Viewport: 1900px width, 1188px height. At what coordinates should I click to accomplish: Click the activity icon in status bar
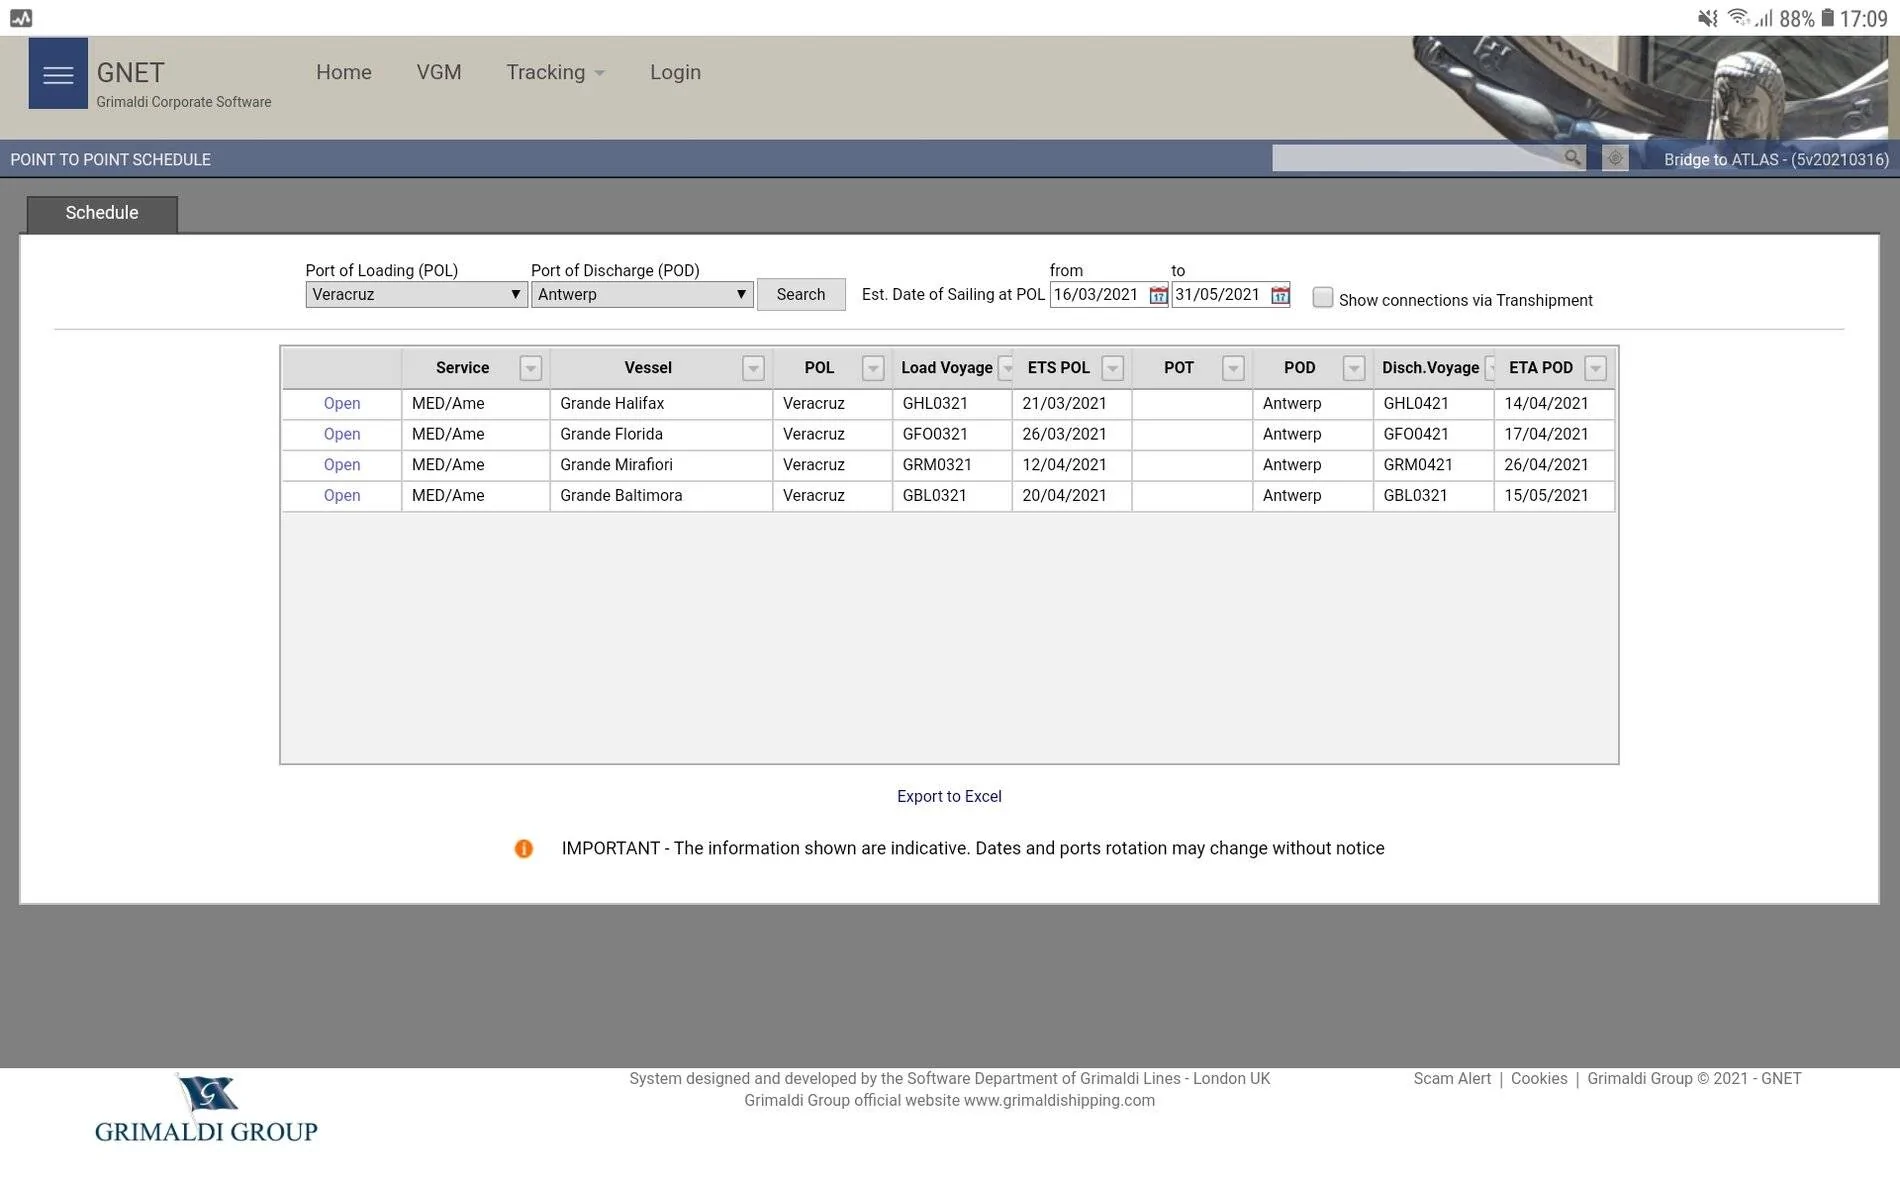21,18
